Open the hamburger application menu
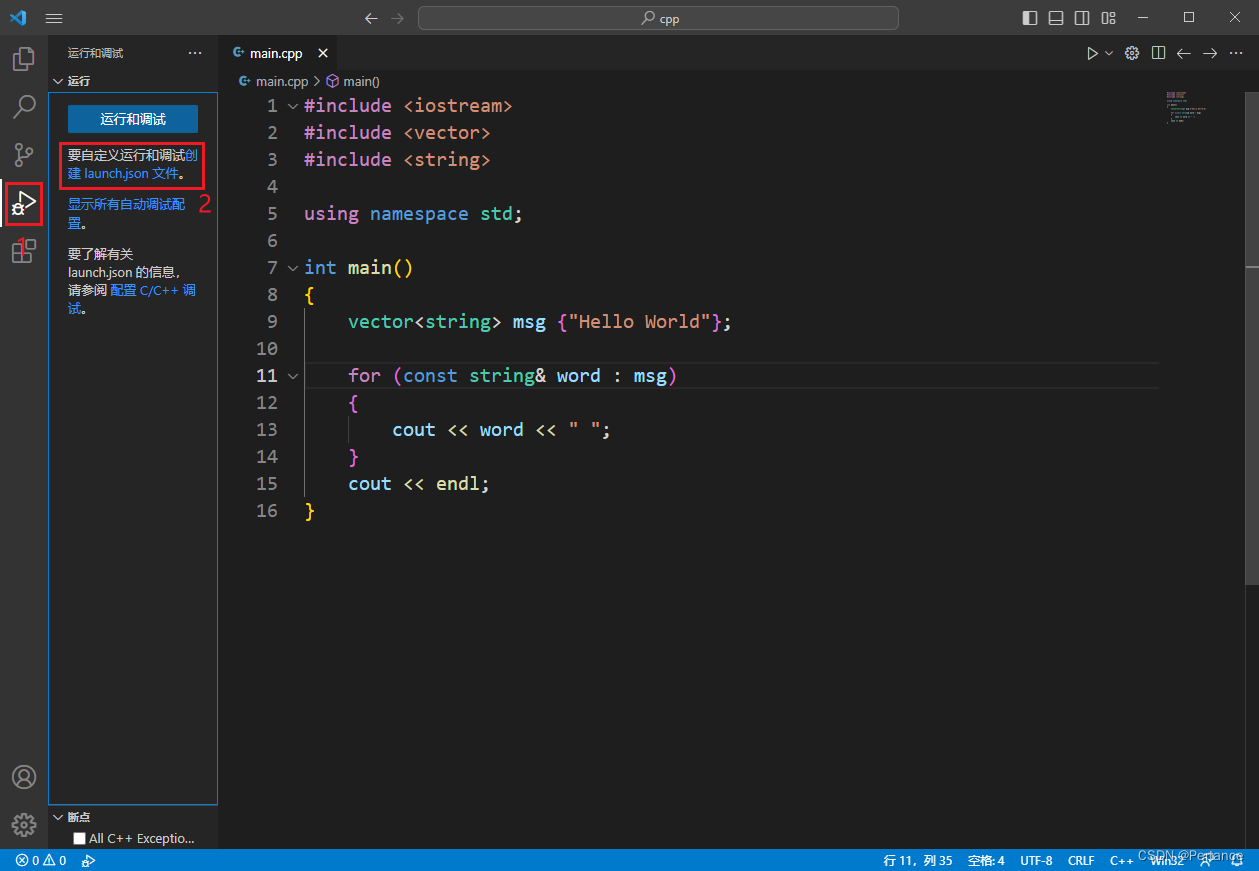1259x871 pixels. click(x=54, y=18)
